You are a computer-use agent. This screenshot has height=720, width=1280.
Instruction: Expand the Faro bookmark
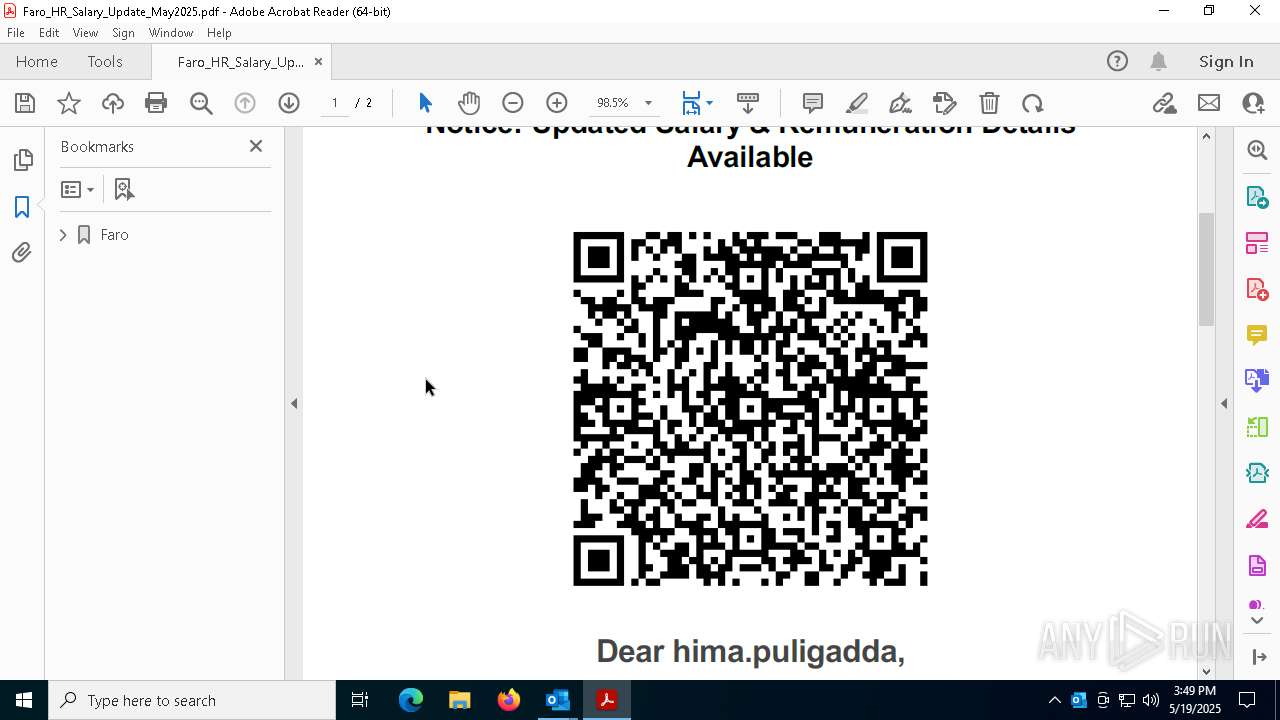[63, 235]
